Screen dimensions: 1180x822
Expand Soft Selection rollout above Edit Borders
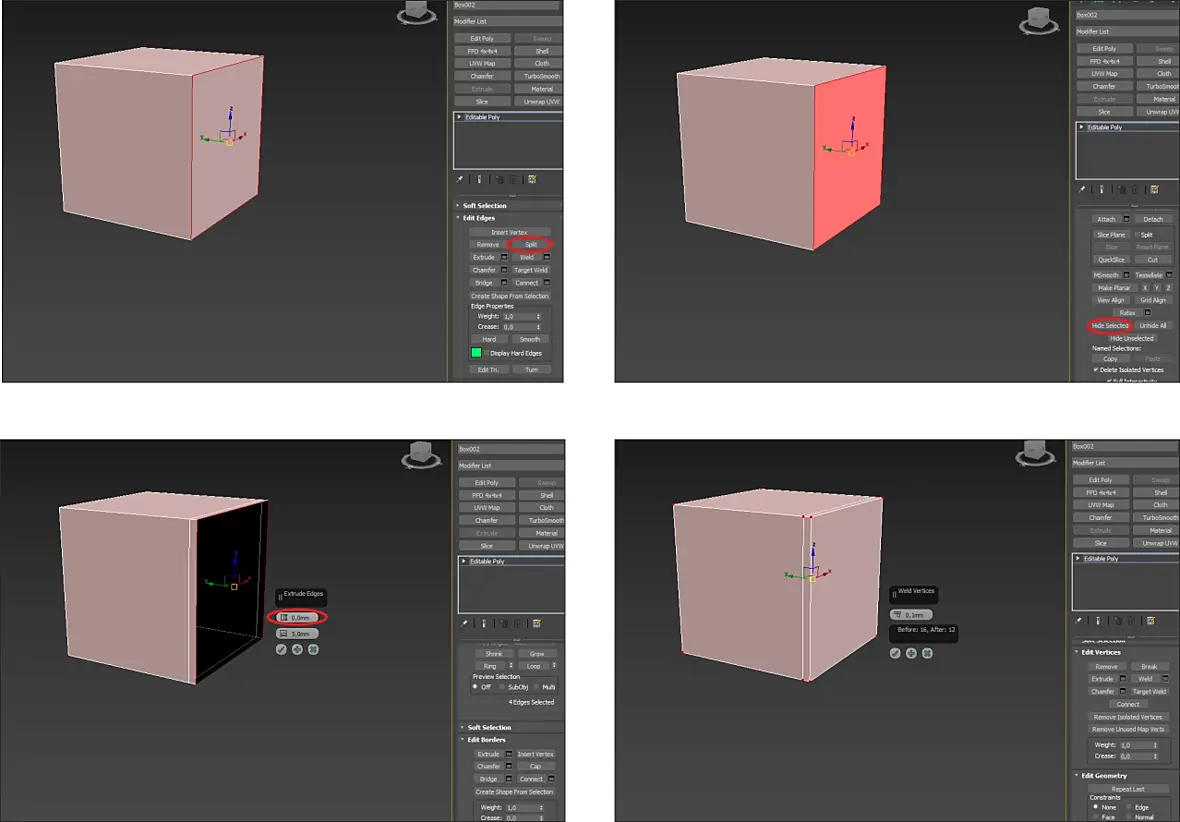462,728
